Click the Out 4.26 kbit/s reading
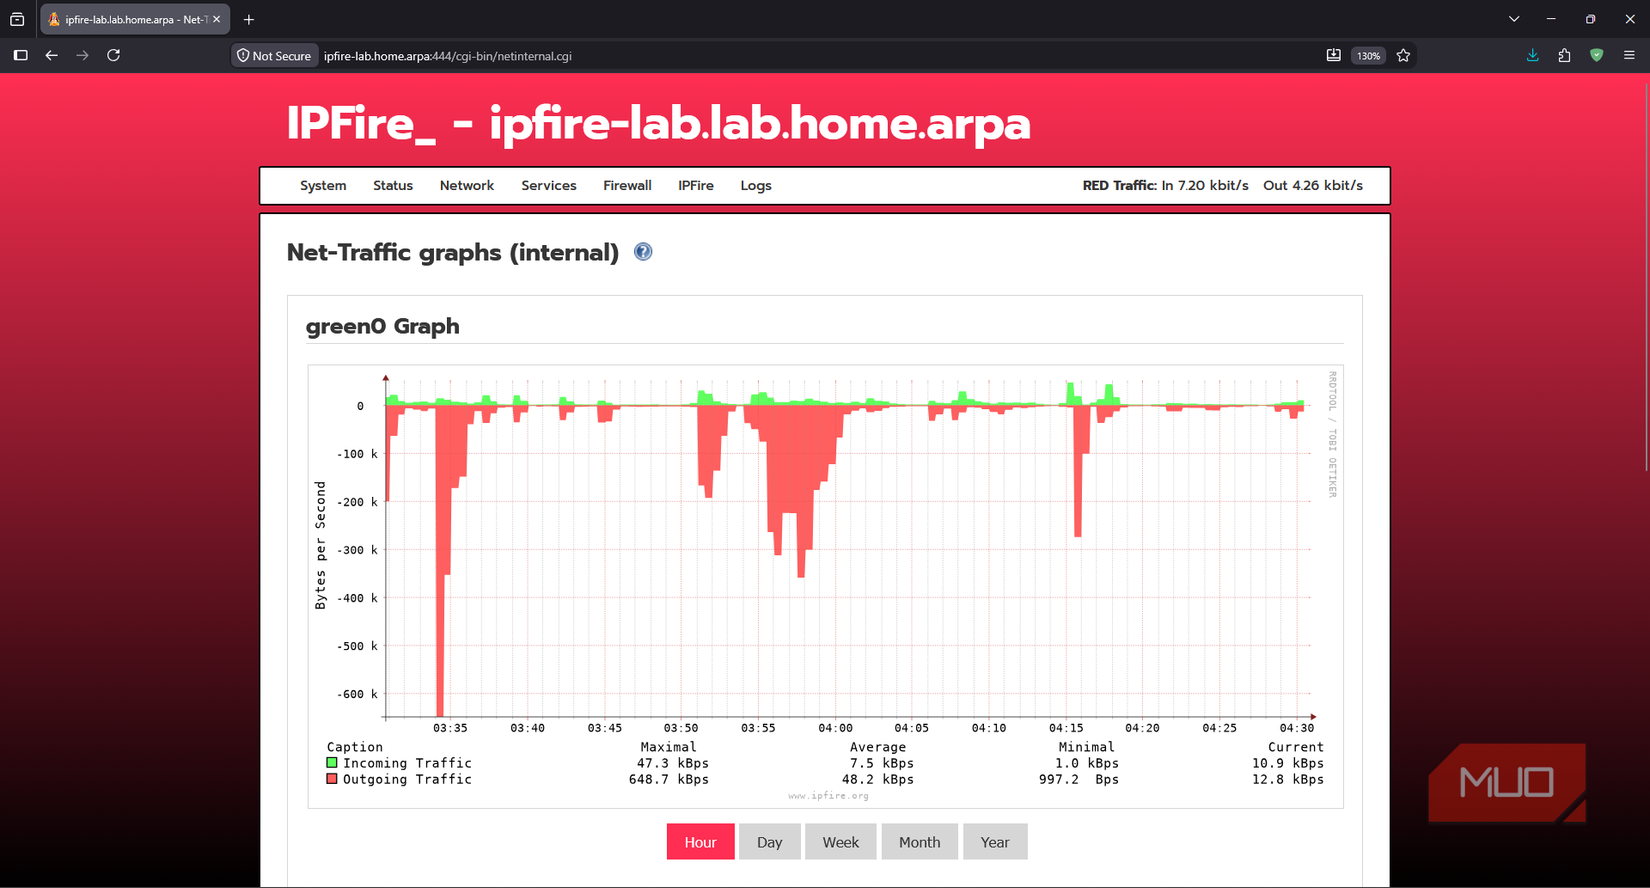Image resolution: width=1650 pixels, height=888 pixels. coord(1313,186)
